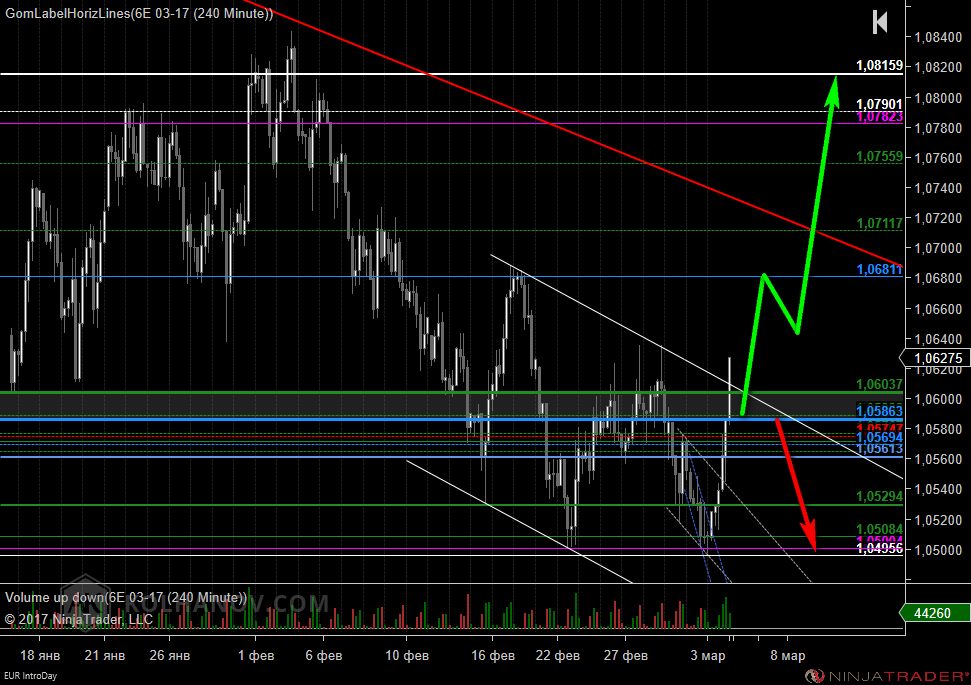The image size is (971, 685).
Task: Select the blue level label 1,05613
Action: coord(879,449)
